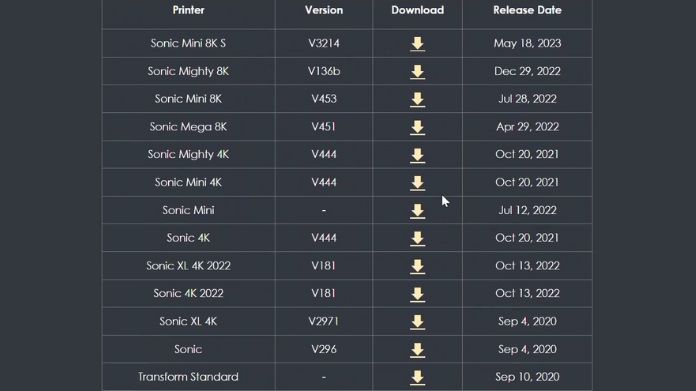Download Sonic XL 4K 2022 firmware
This screenshot has width=696, height=391.
417,266
